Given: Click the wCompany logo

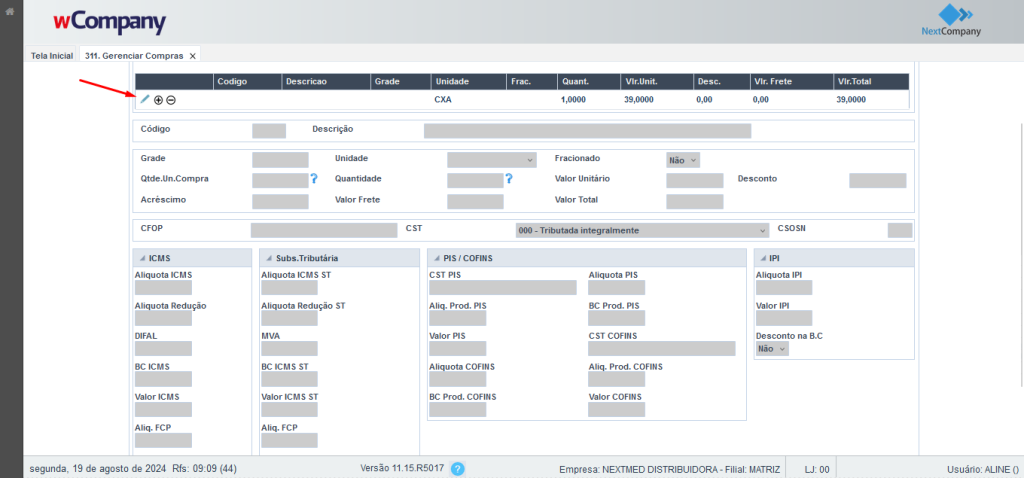Looking at the screenshot, I should tap(110, 22).
